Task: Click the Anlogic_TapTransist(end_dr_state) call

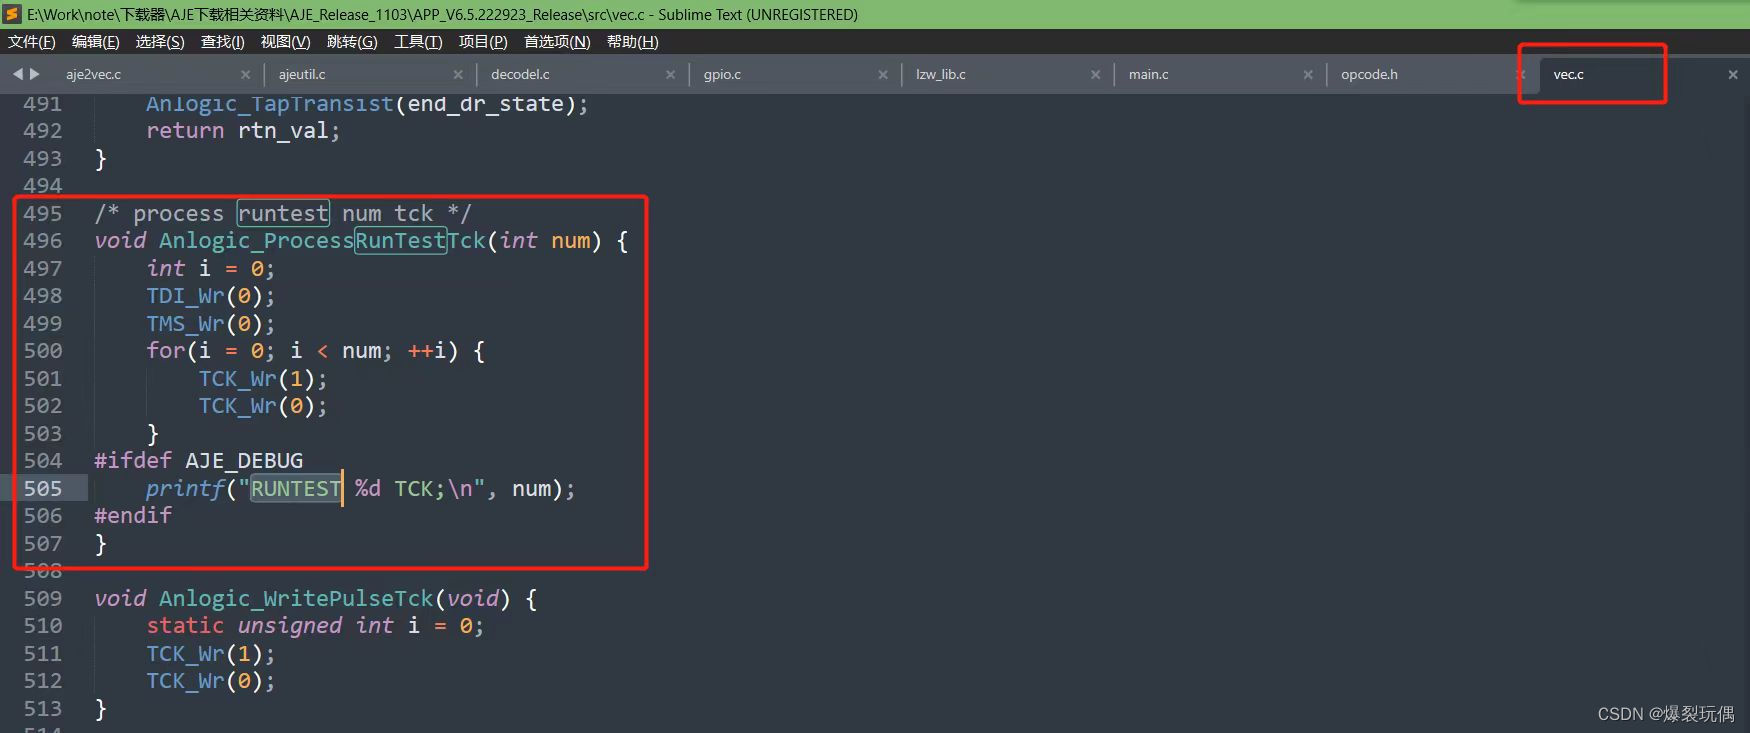Action: (x=367, y=104)
